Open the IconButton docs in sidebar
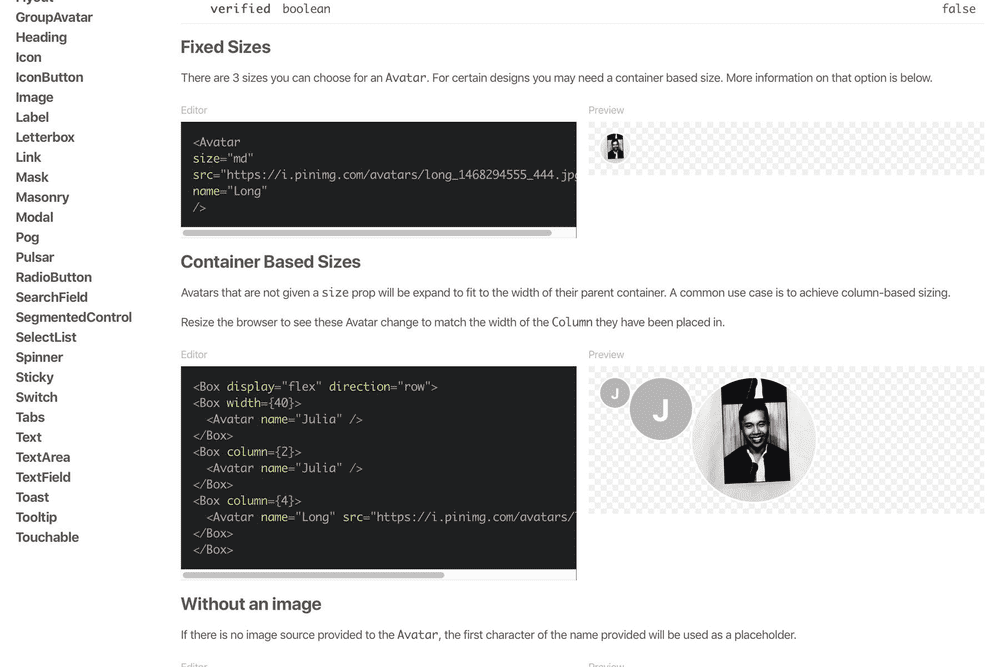Screen dimensions: 1000x667 click(50, 77)
